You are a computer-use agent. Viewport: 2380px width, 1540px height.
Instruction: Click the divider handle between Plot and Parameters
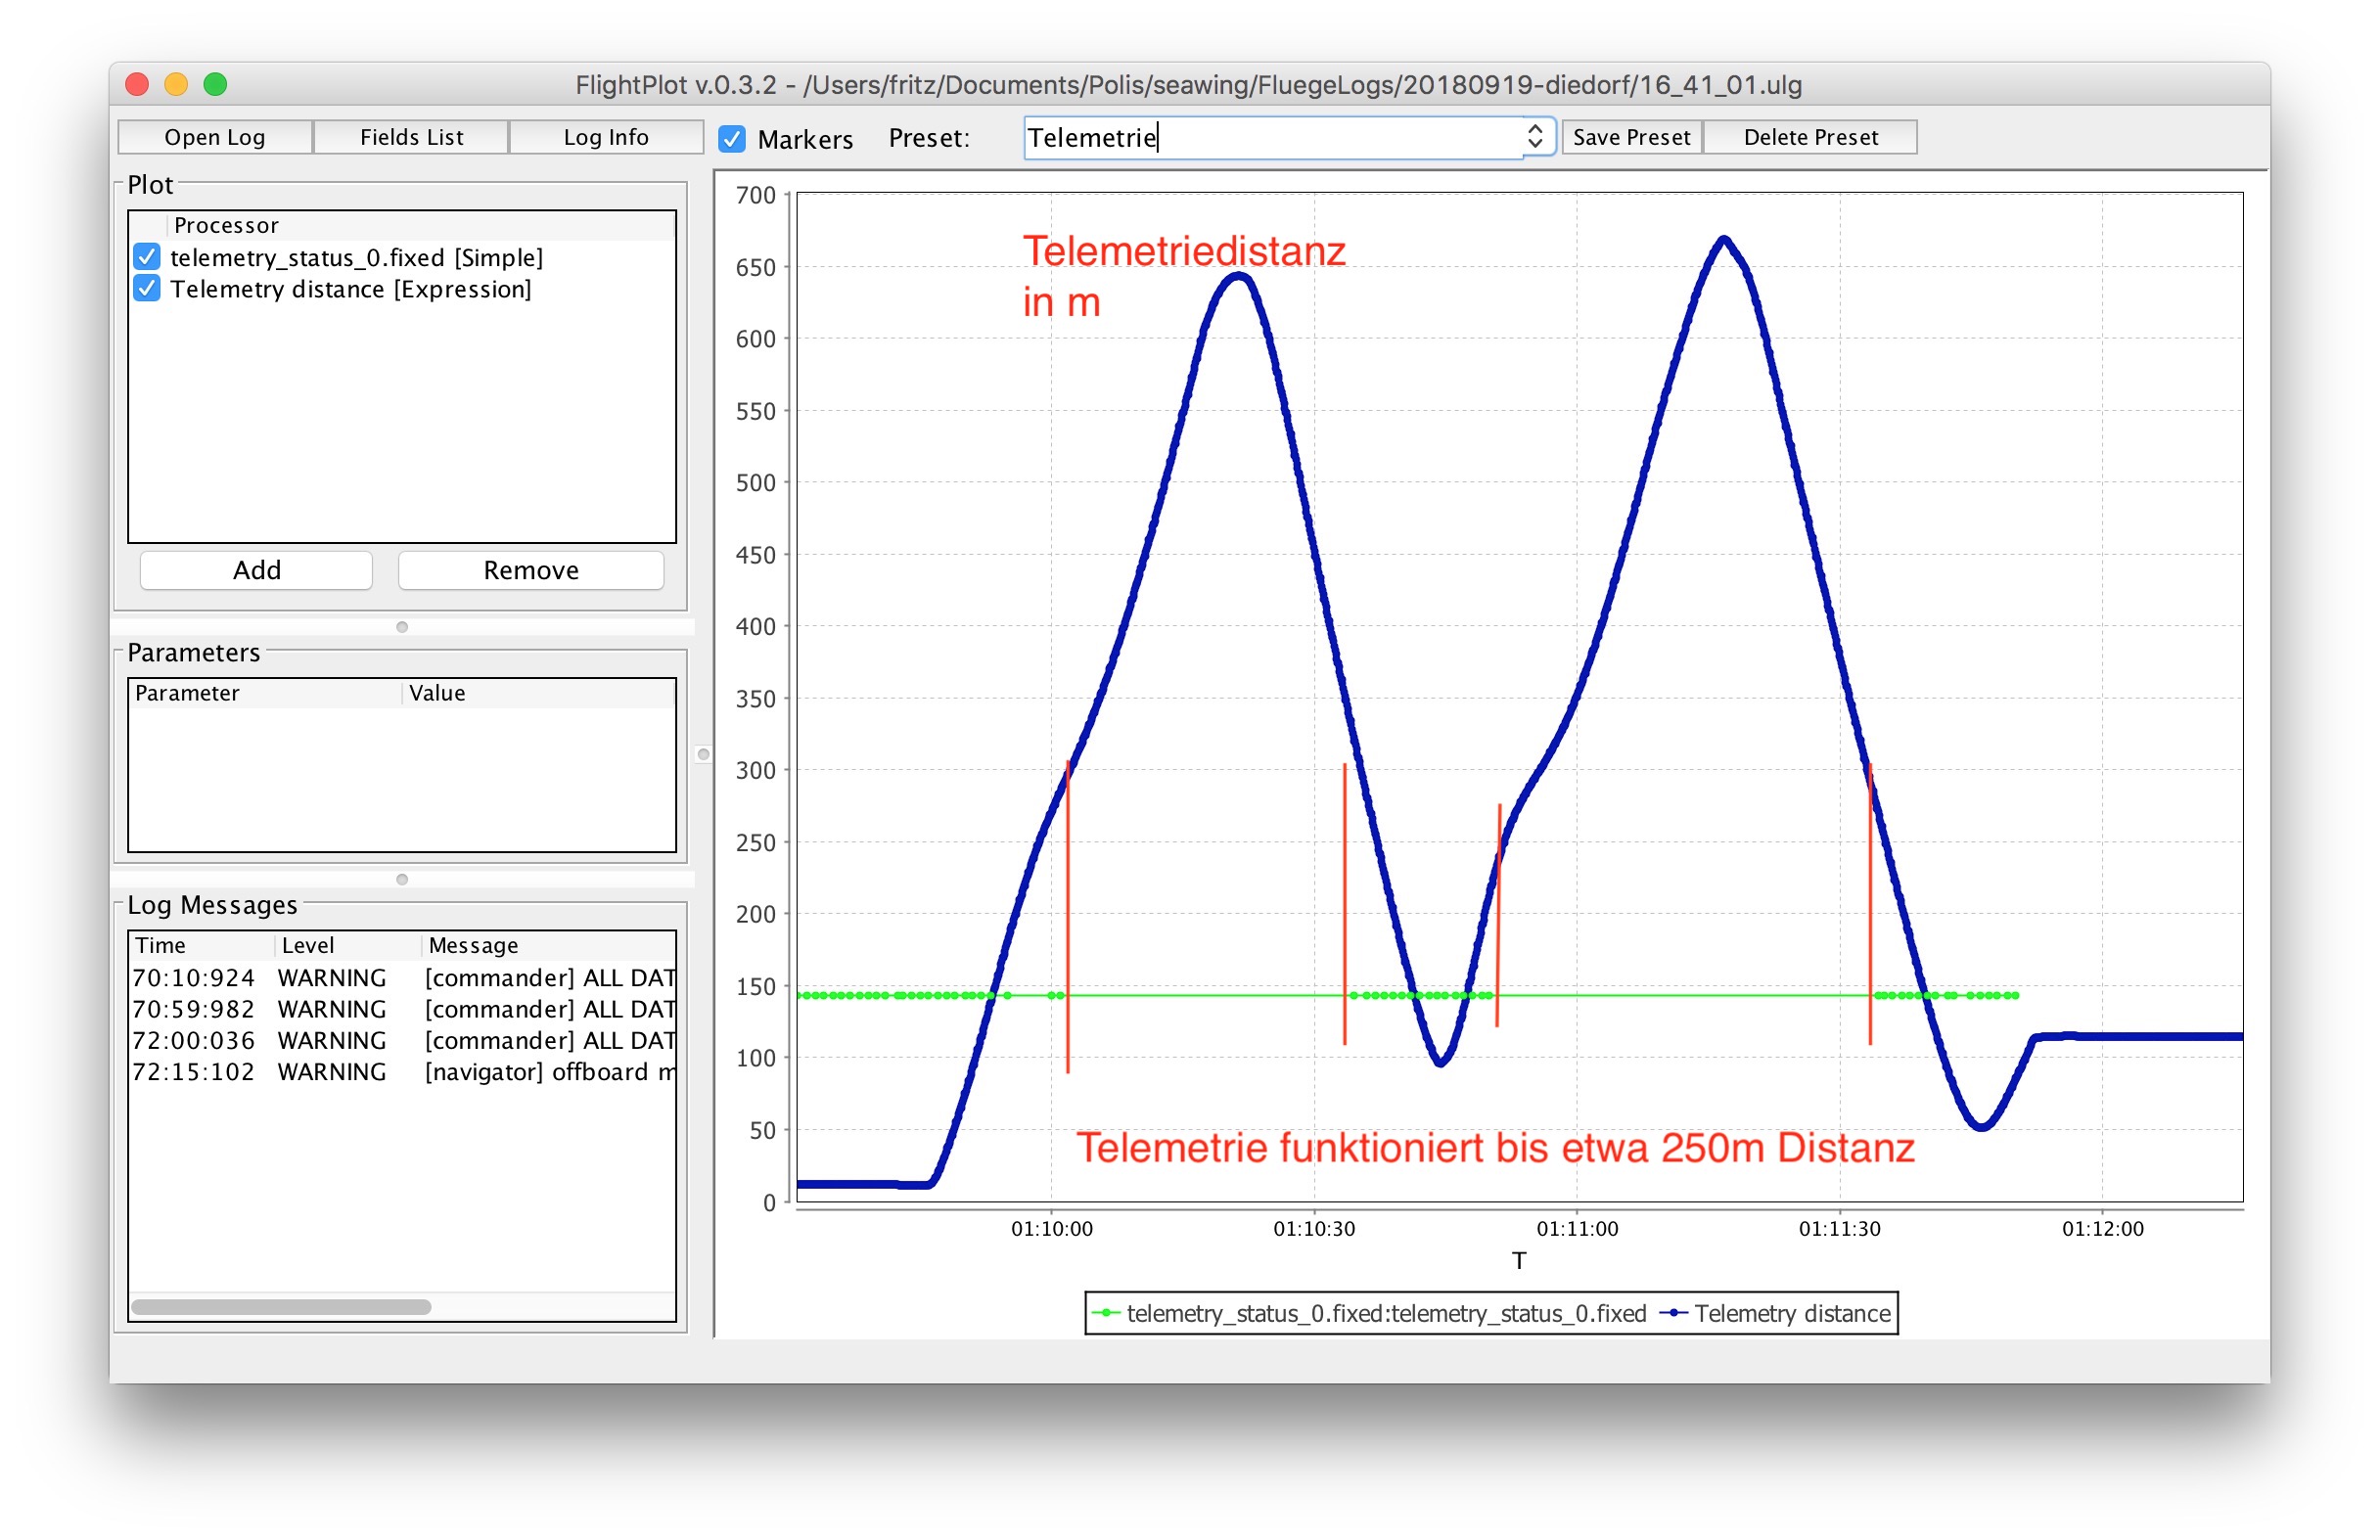point(402,627)
